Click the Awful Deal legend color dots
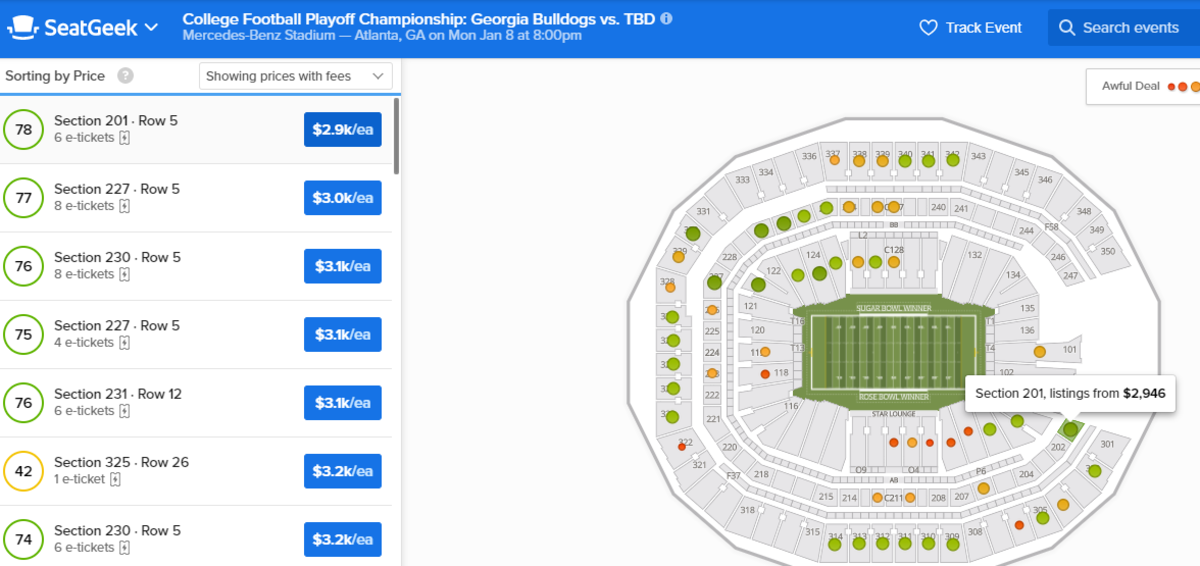This screenshot has width=1200, height=566. (x=1183, y=87)
